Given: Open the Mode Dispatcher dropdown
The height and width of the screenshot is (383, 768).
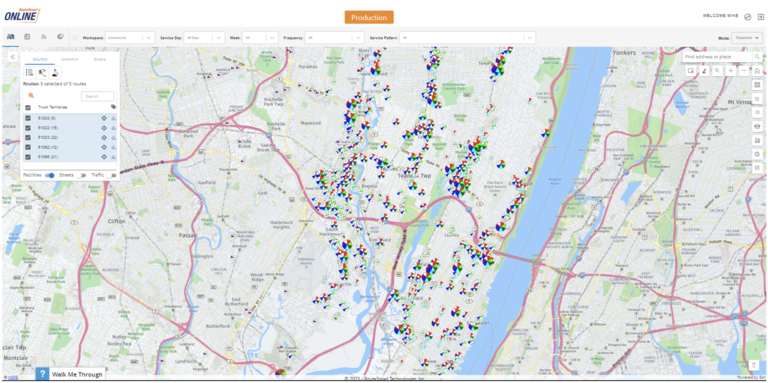Looking at the screenshot, I should point(748,38).
